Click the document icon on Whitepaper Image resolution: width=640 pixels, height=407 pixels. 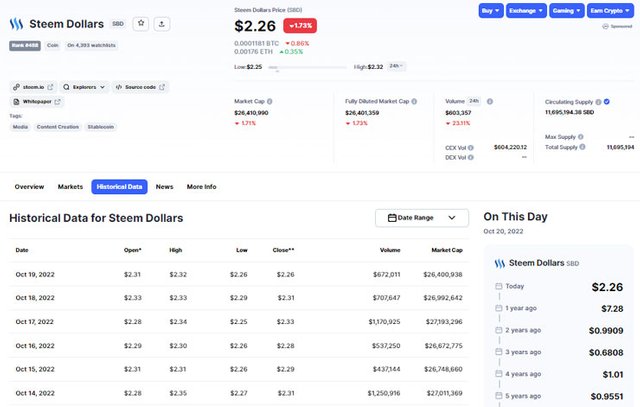point(16,102)
